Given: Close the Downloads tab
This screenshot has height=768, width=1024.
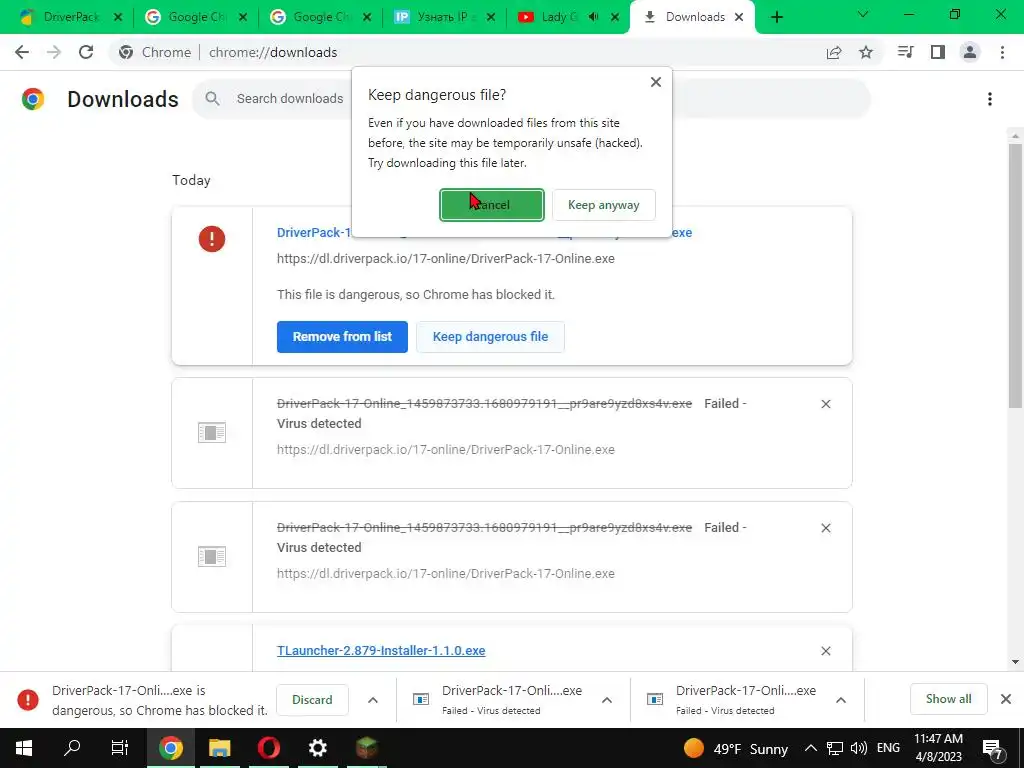Looking at the screenshot, I should [x=739, y=17].
